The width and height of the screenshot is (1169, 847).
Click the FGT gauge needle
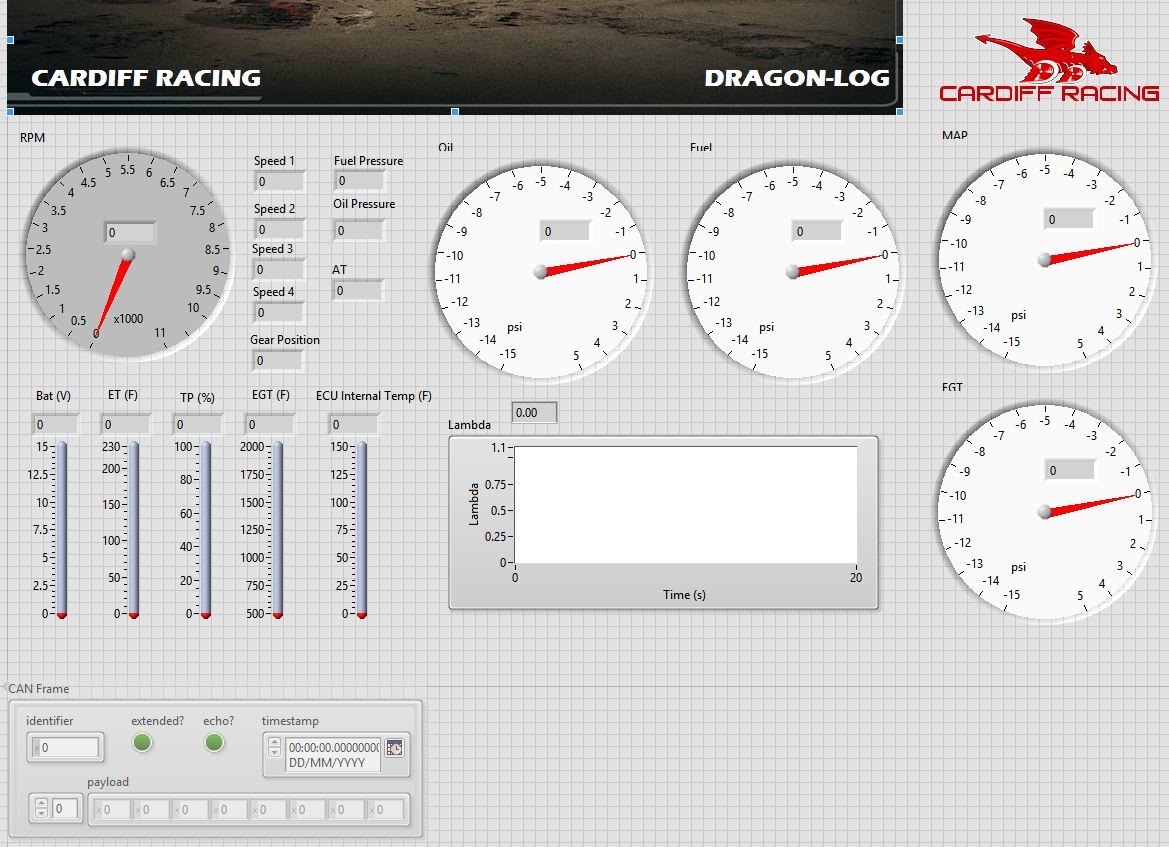click(1088, 503)
